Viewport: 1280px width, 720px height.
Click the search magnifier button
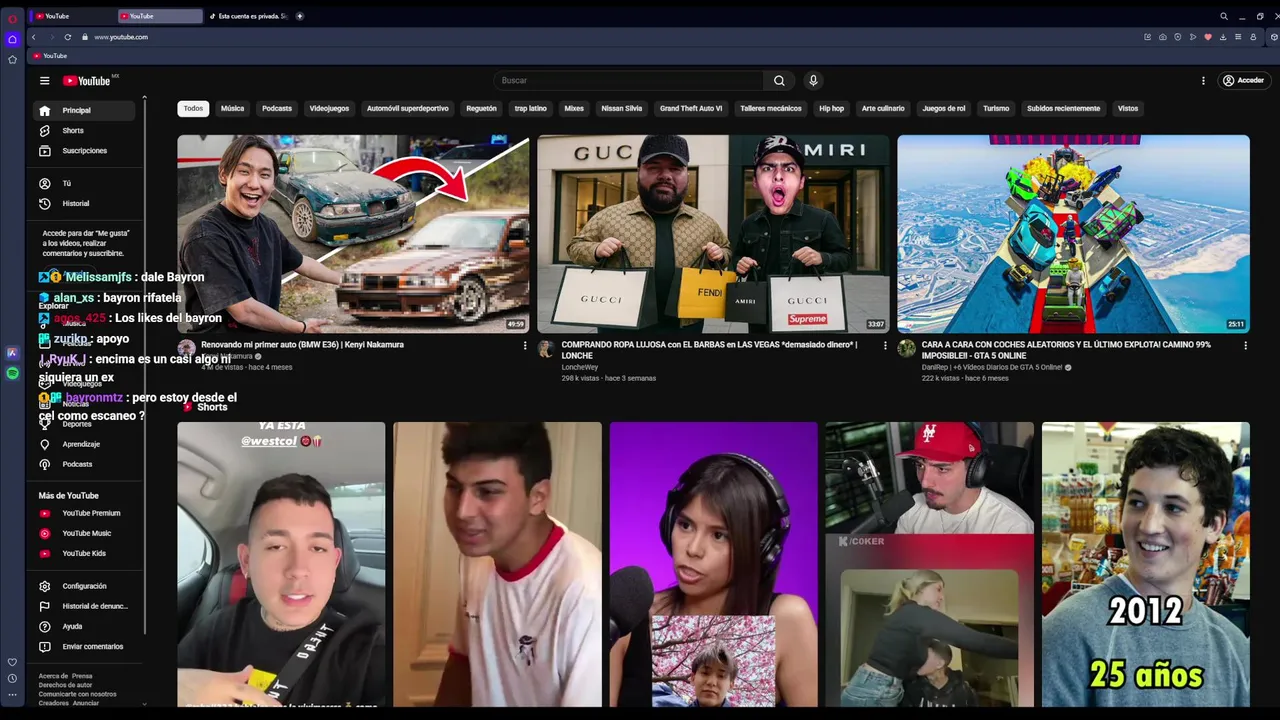(779, 81)
